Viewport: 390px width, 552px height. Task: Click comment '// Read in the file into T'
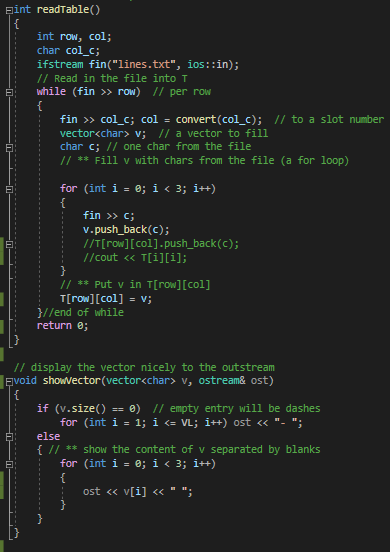[112, 78]
